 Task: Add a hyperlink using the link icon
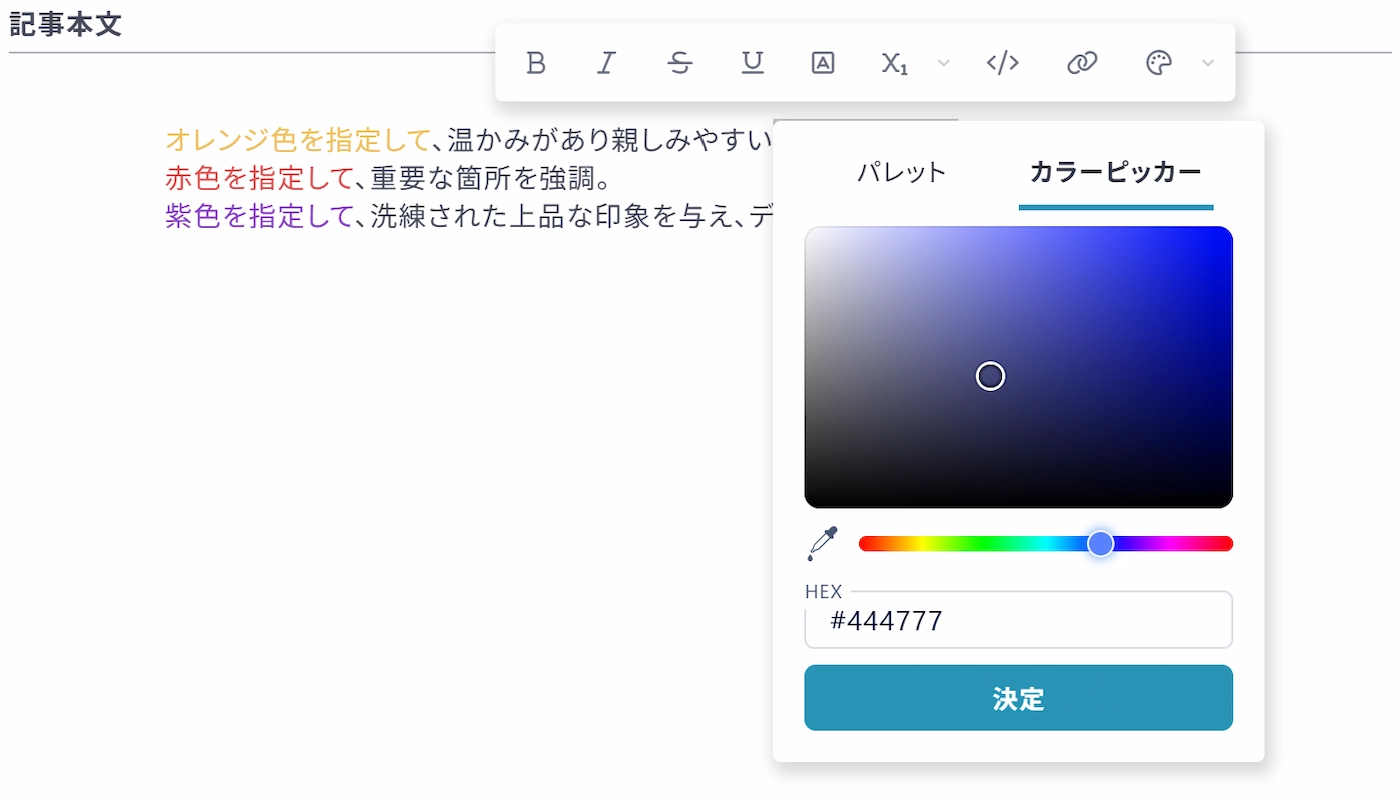(1082, 63)
